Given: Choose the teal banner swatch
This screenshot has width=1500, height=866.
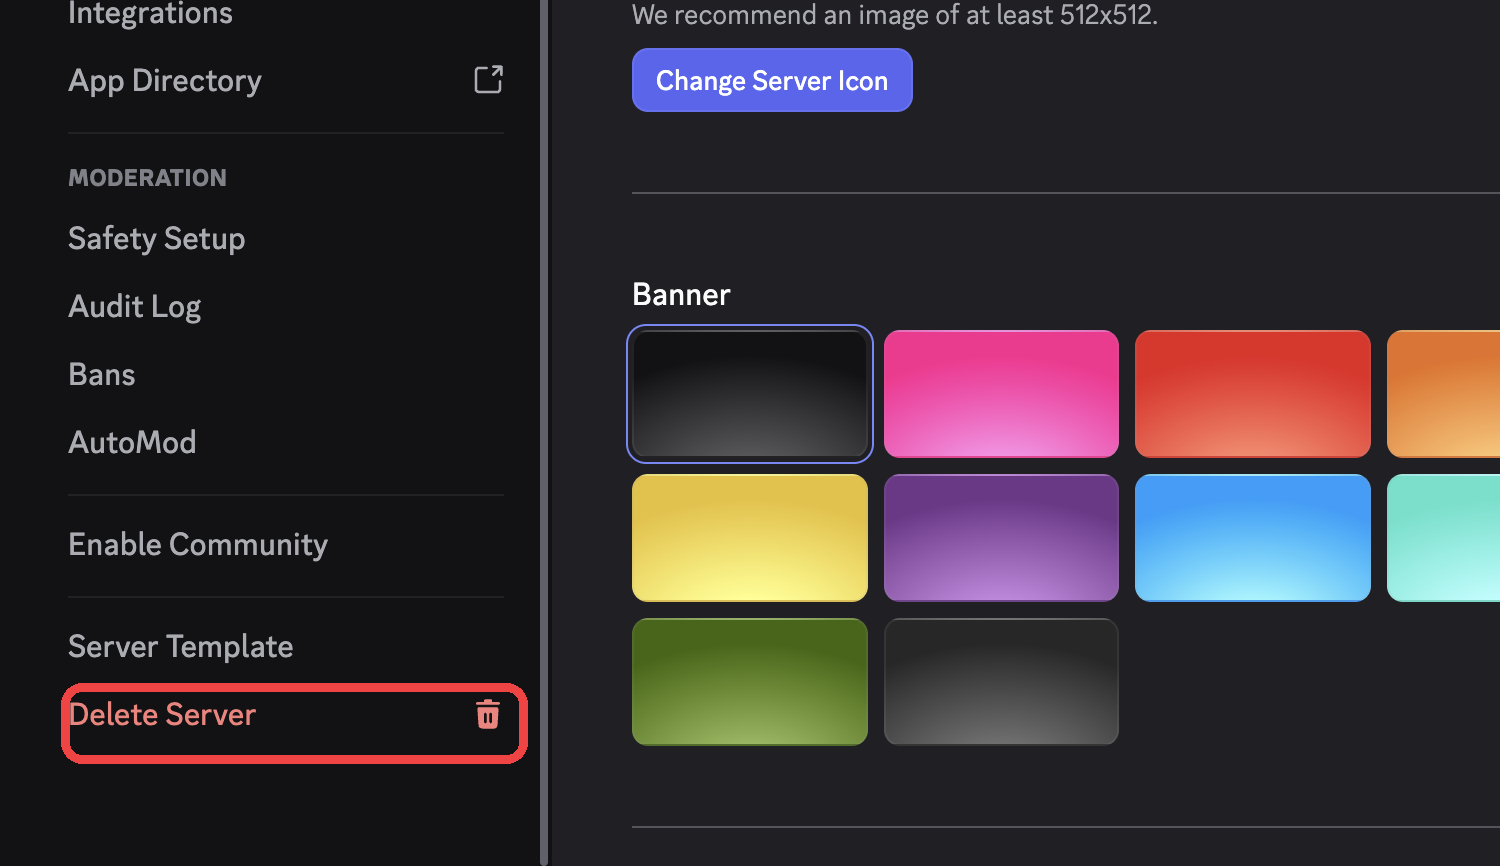Looking at the screenshot, I should tap(1444, 538).
